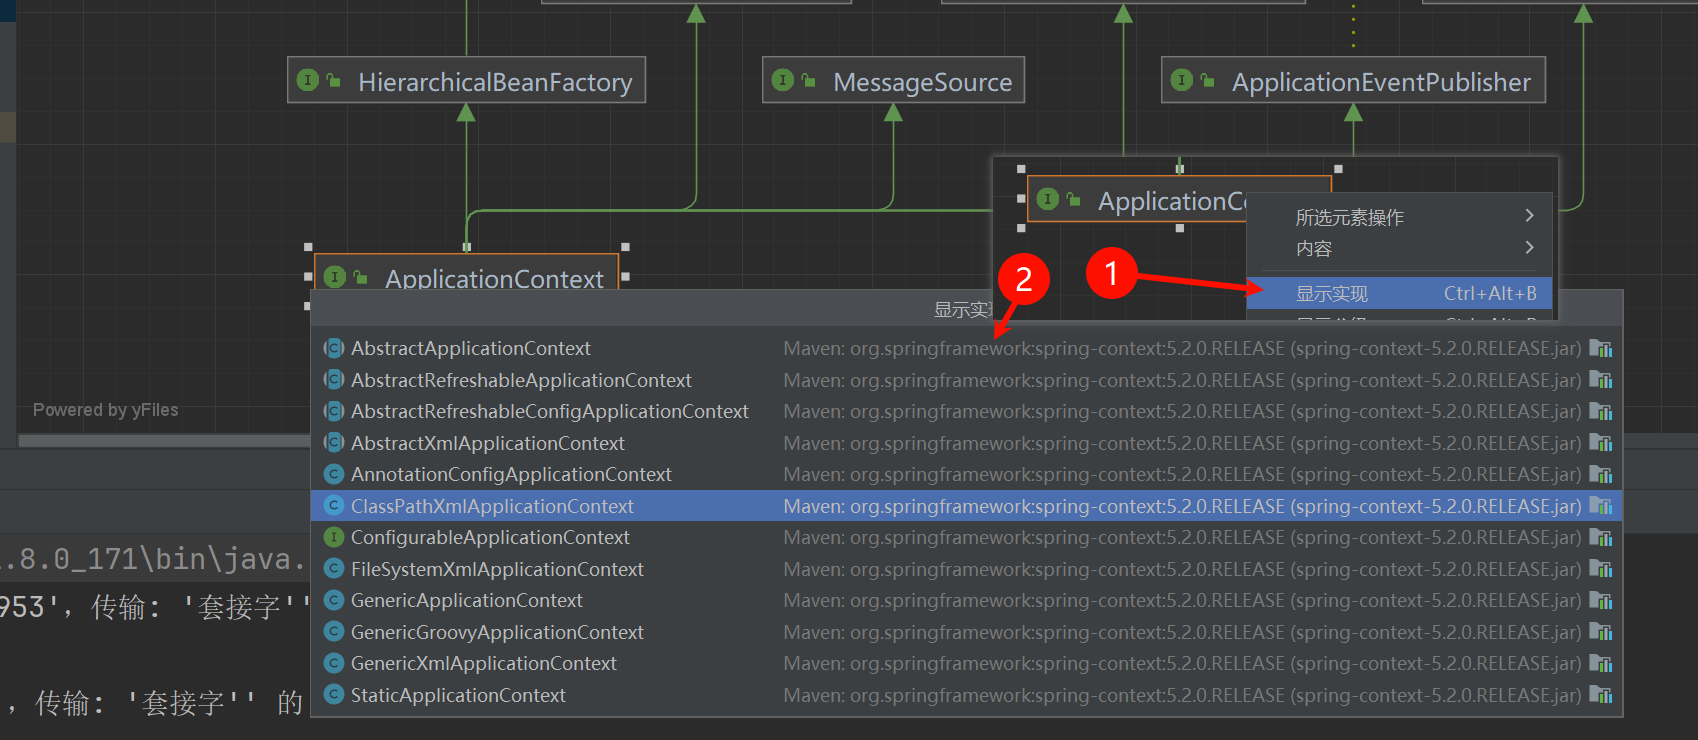Select AbstractRefreshableConfigApplicationContext entry
The width and height of the screenshot is (1698, 740).
[549, 412]
